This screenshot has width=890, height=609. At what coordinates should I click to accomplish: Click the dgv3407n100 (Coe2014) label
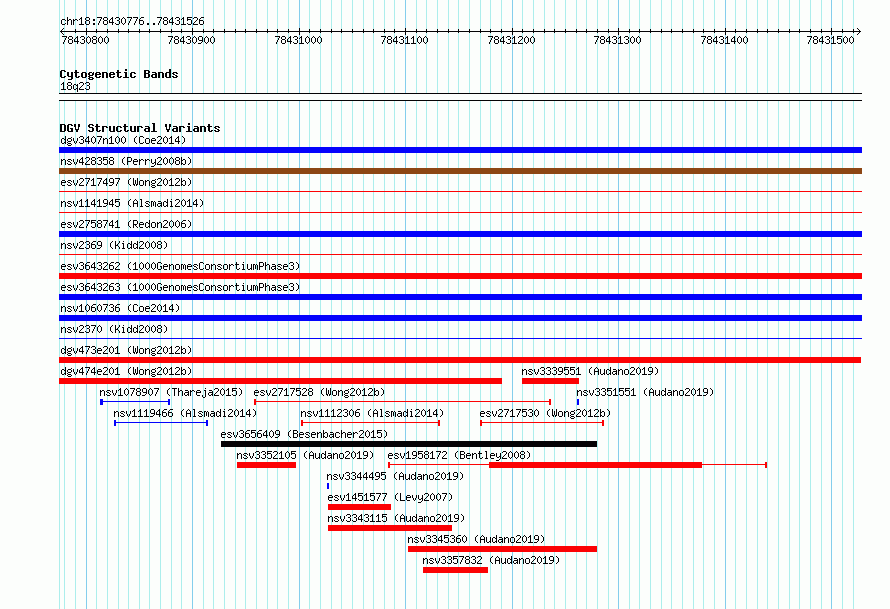pyautogui.click(x=123, y=140)
